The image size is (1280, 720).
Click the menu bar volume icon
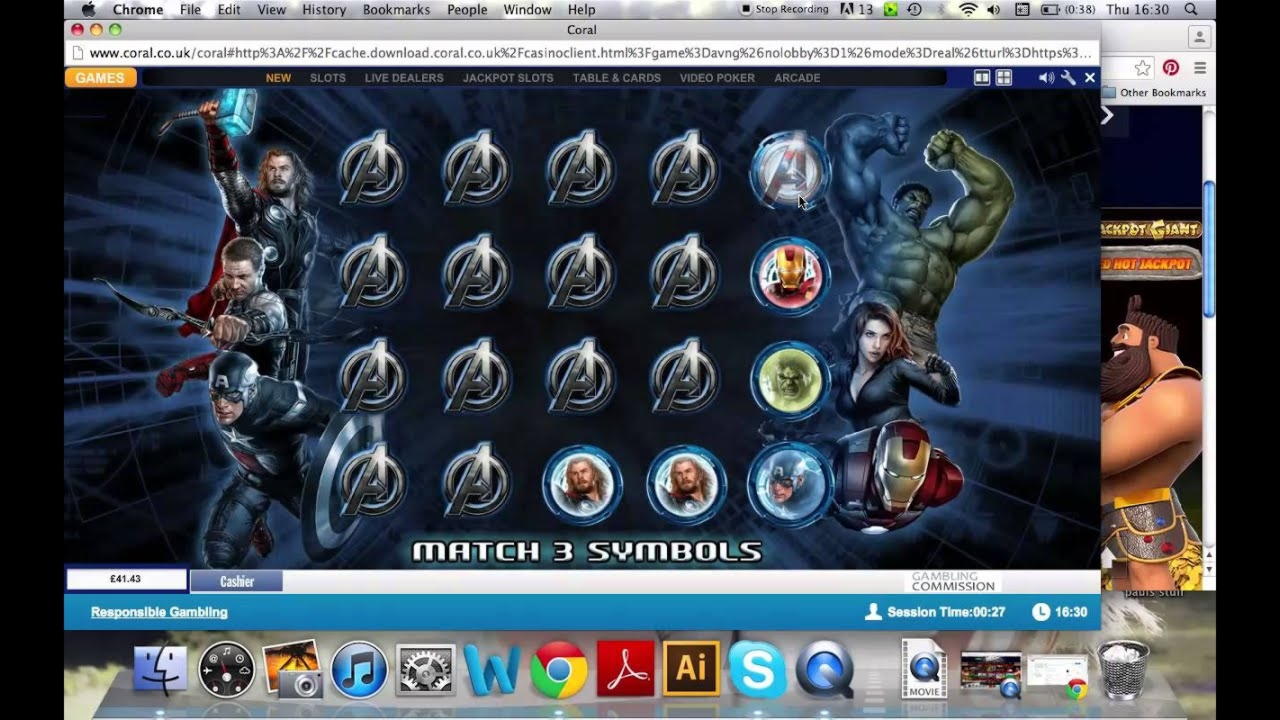(x=994, y=9)
